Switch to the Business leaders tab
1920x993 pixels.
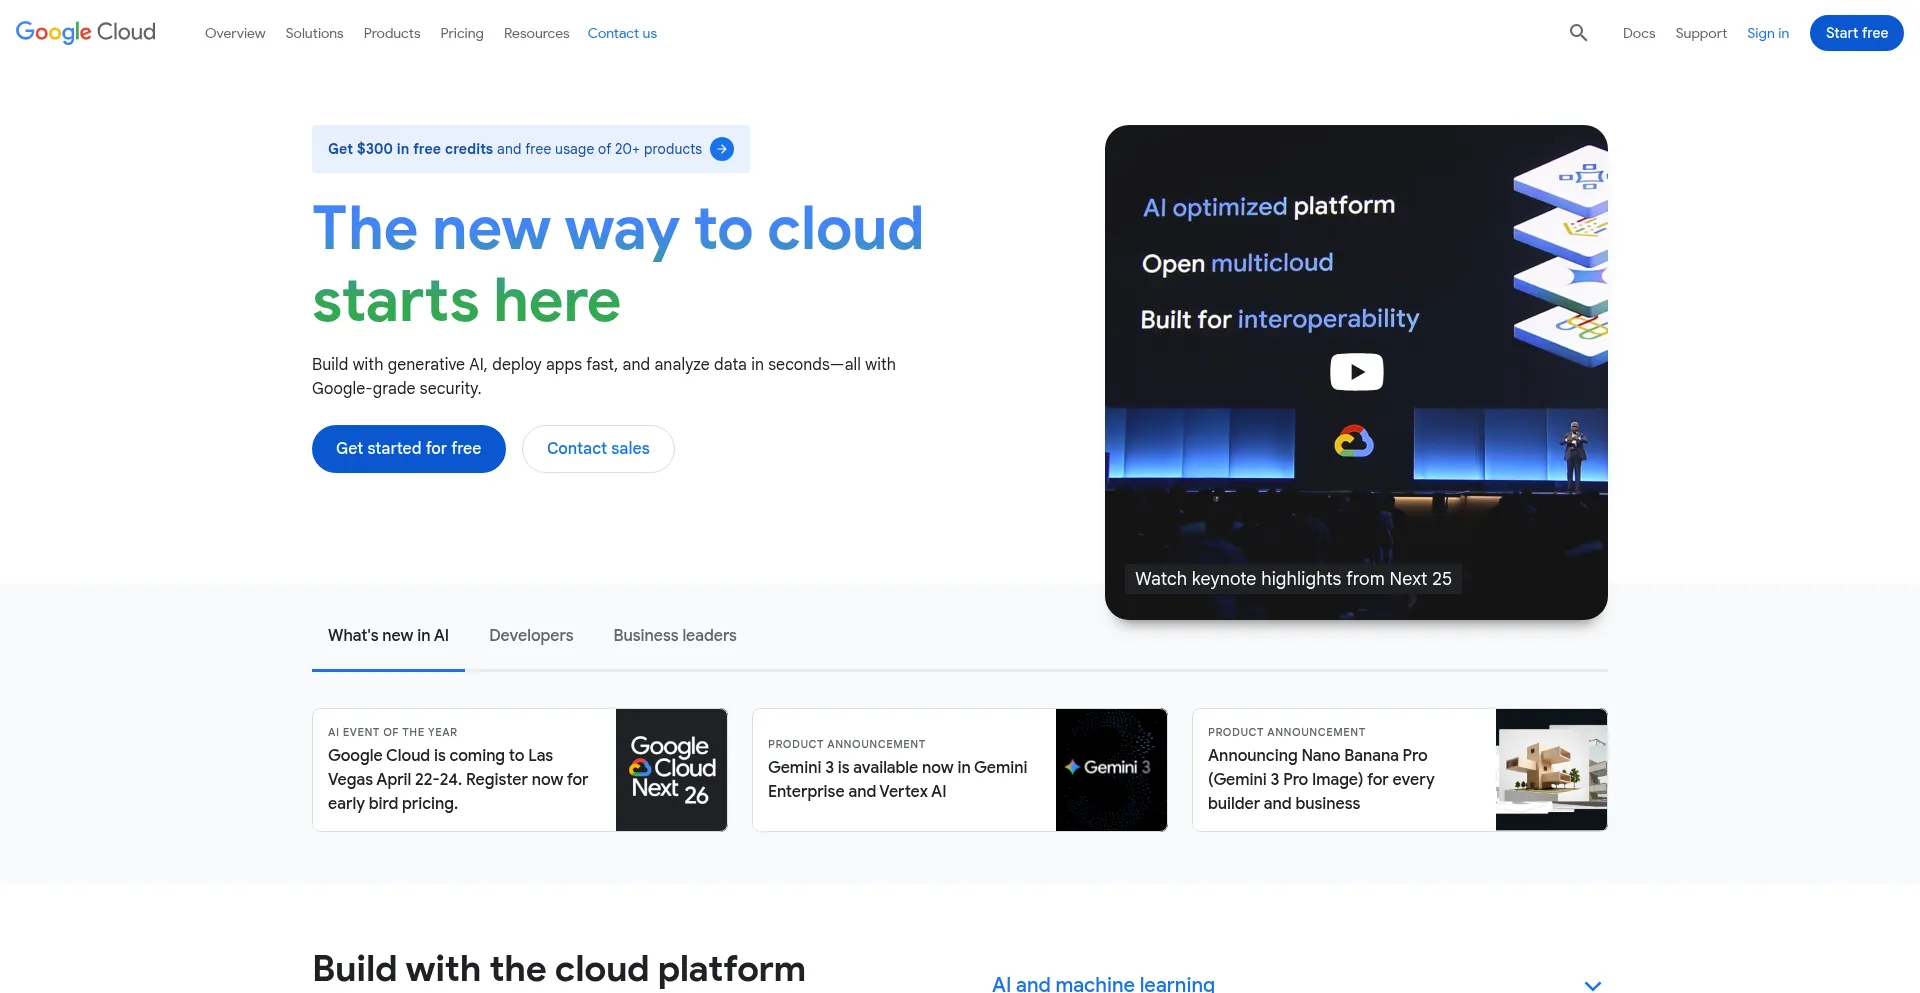pos(674,635)
